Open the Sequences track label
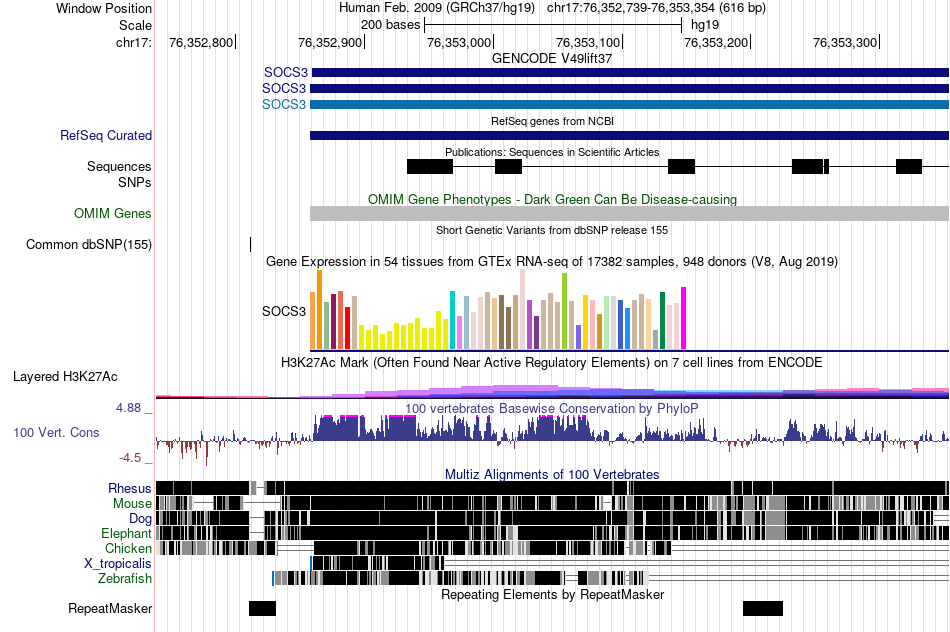Viewport: 950px width, 632px height. click(x=119, y=166)
